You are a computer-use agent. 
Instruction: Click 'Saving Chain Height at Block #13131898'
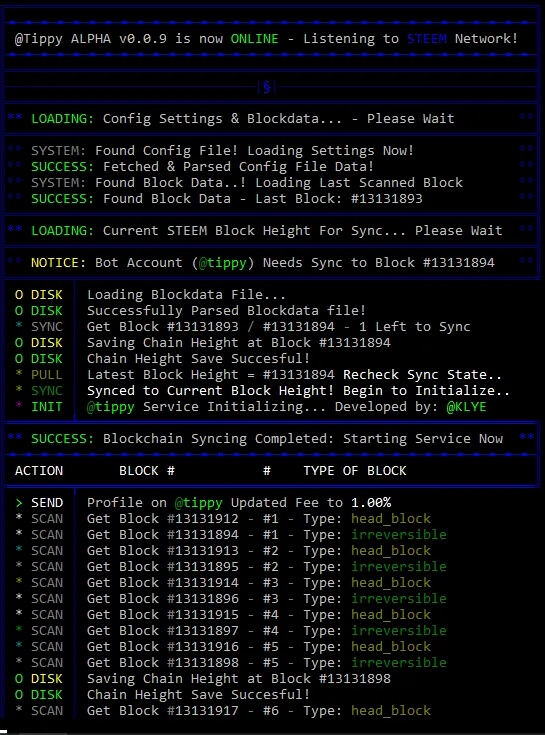(239, 678)
